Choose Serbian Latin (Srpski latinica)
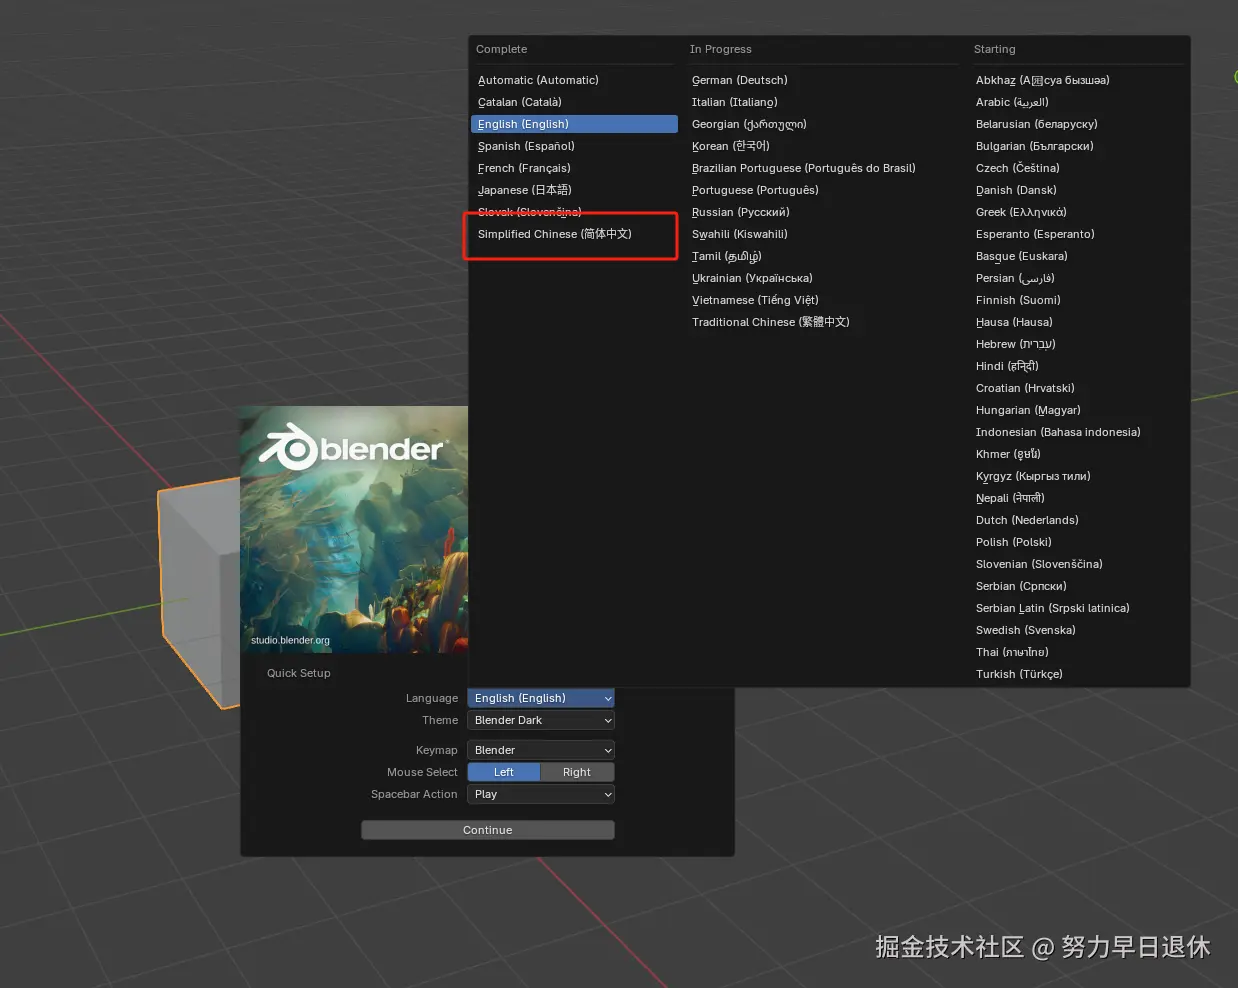The height and width of the screenshot is (988, 1238). (1078, 608)
